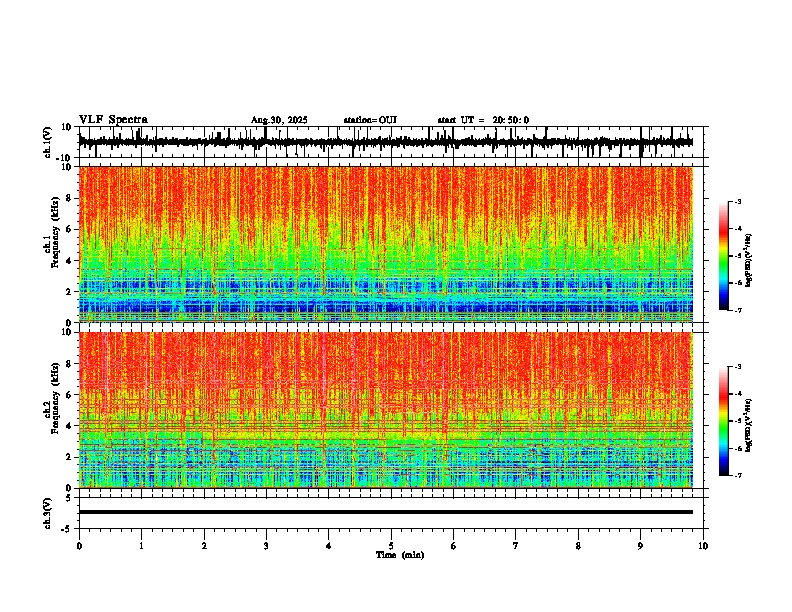This screenshot has height=612, width=792.
Task: Select the "4" kHz tick on ch.2 spectrogram
Action: coord(70,426)
